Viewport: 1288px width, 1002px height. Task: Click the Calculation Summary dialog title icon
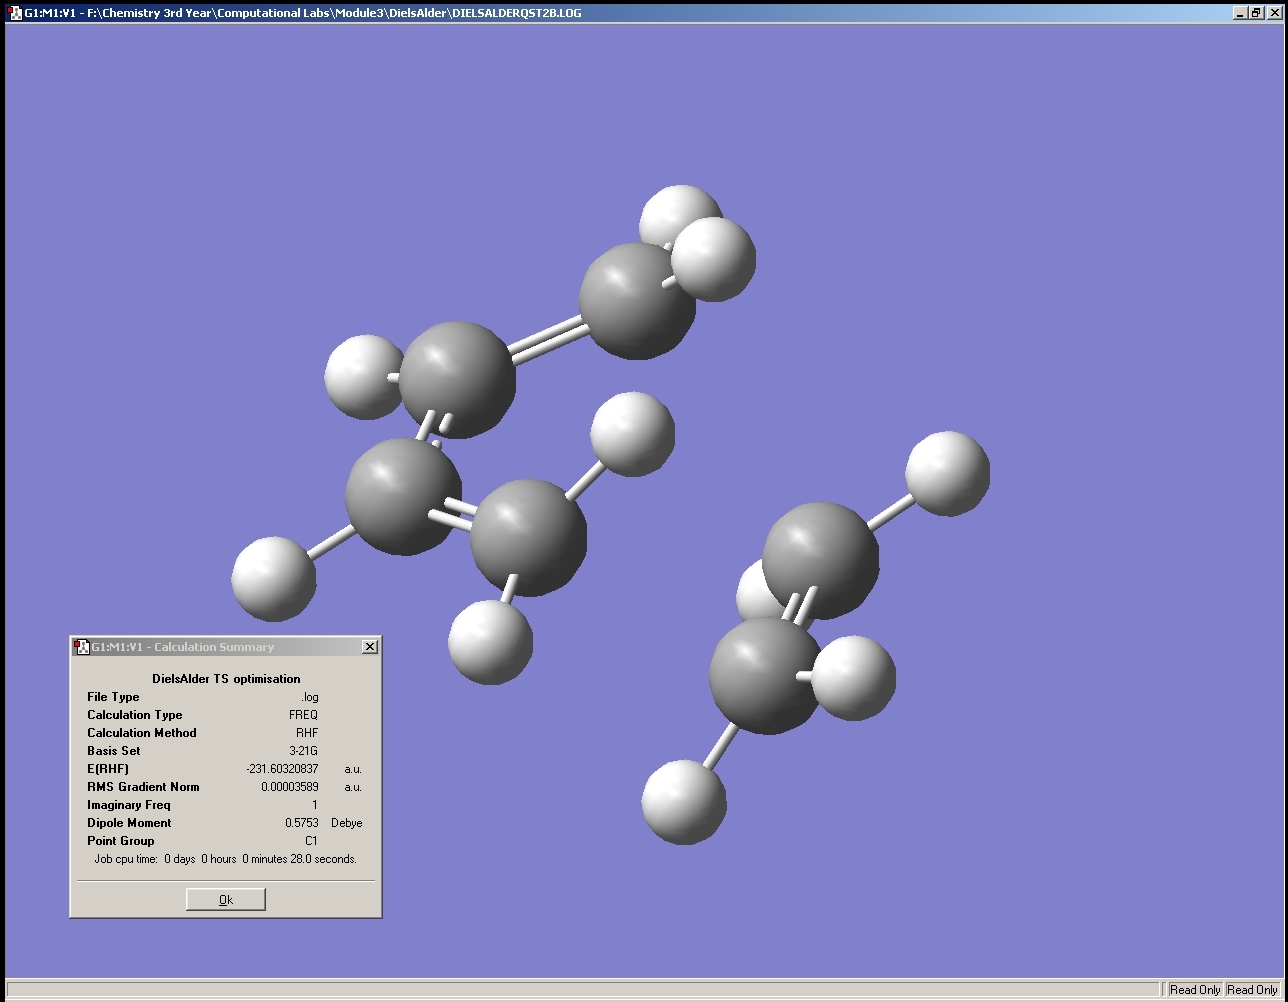(81, 647)
